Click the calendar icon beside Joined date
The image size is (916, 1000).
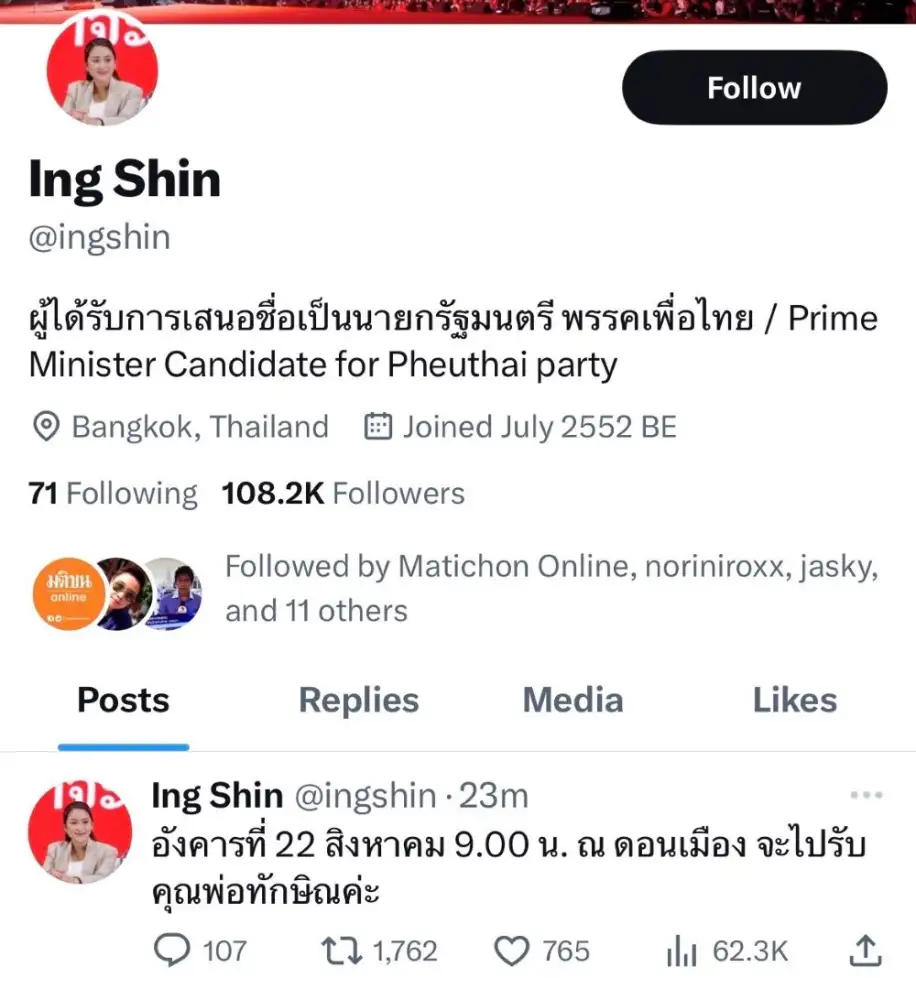point(377,428)
